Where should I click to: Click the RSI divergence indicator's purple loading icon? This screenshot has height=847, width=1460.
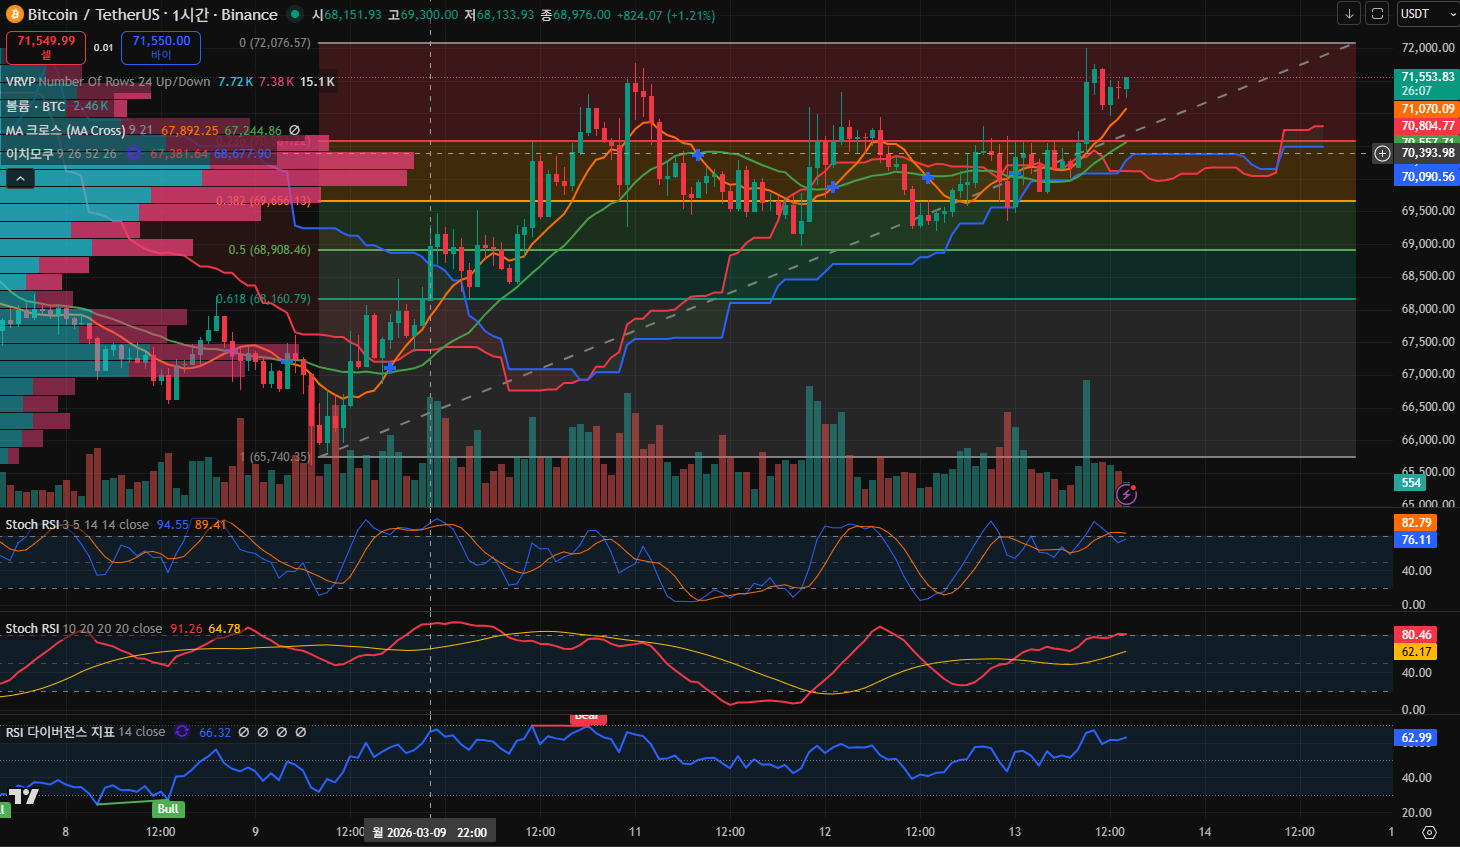pyautogui.click(x=182, y=732)
